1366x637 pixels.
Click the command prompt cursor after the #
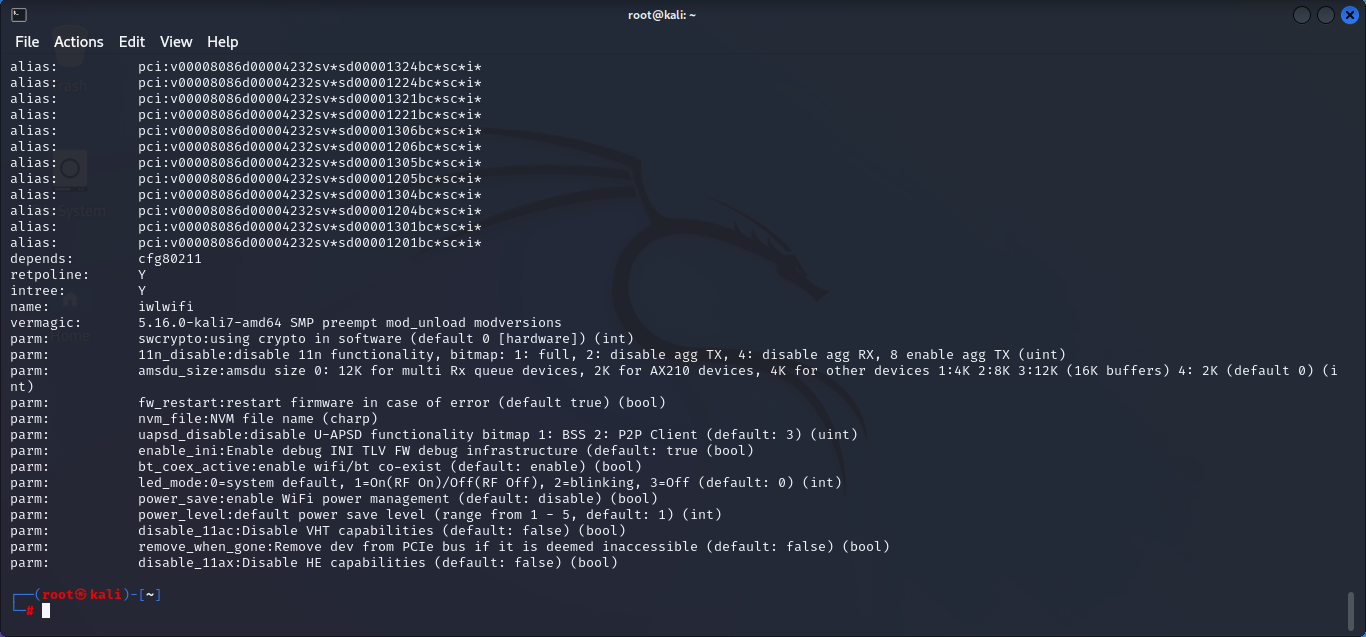click(45, 610)
